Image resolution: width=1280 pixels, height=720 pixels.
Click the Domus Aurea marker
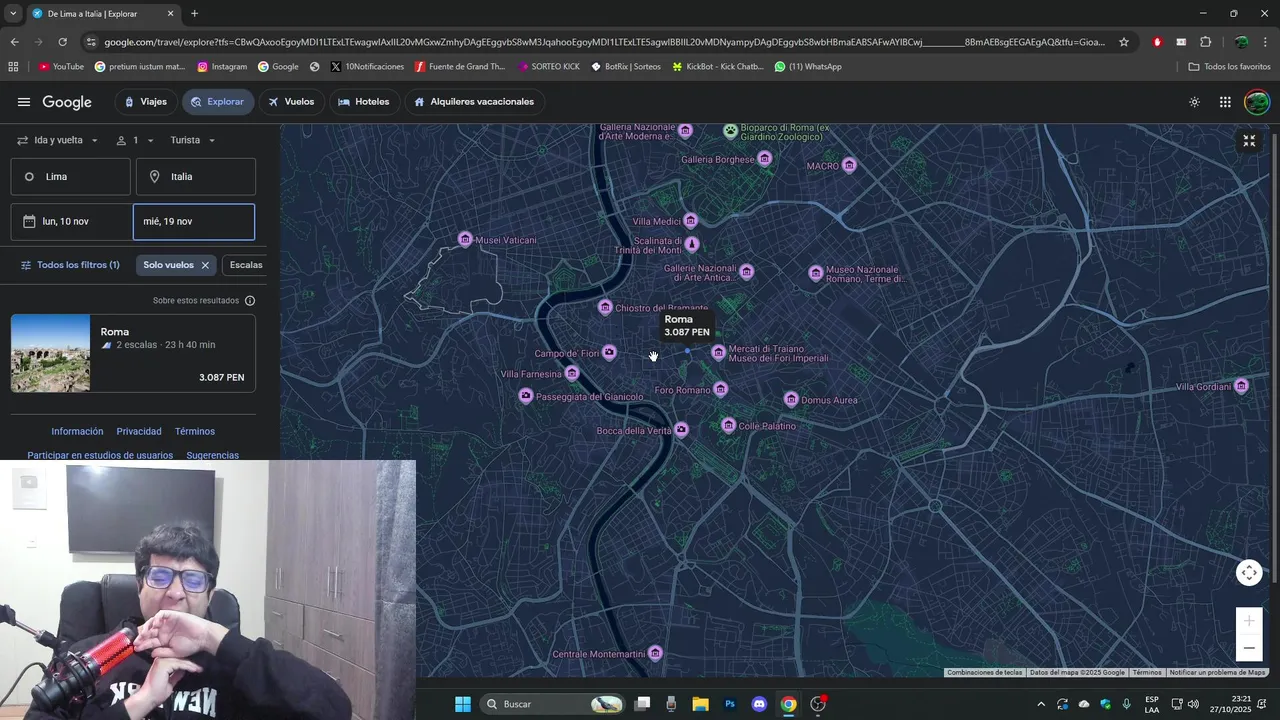791,400
